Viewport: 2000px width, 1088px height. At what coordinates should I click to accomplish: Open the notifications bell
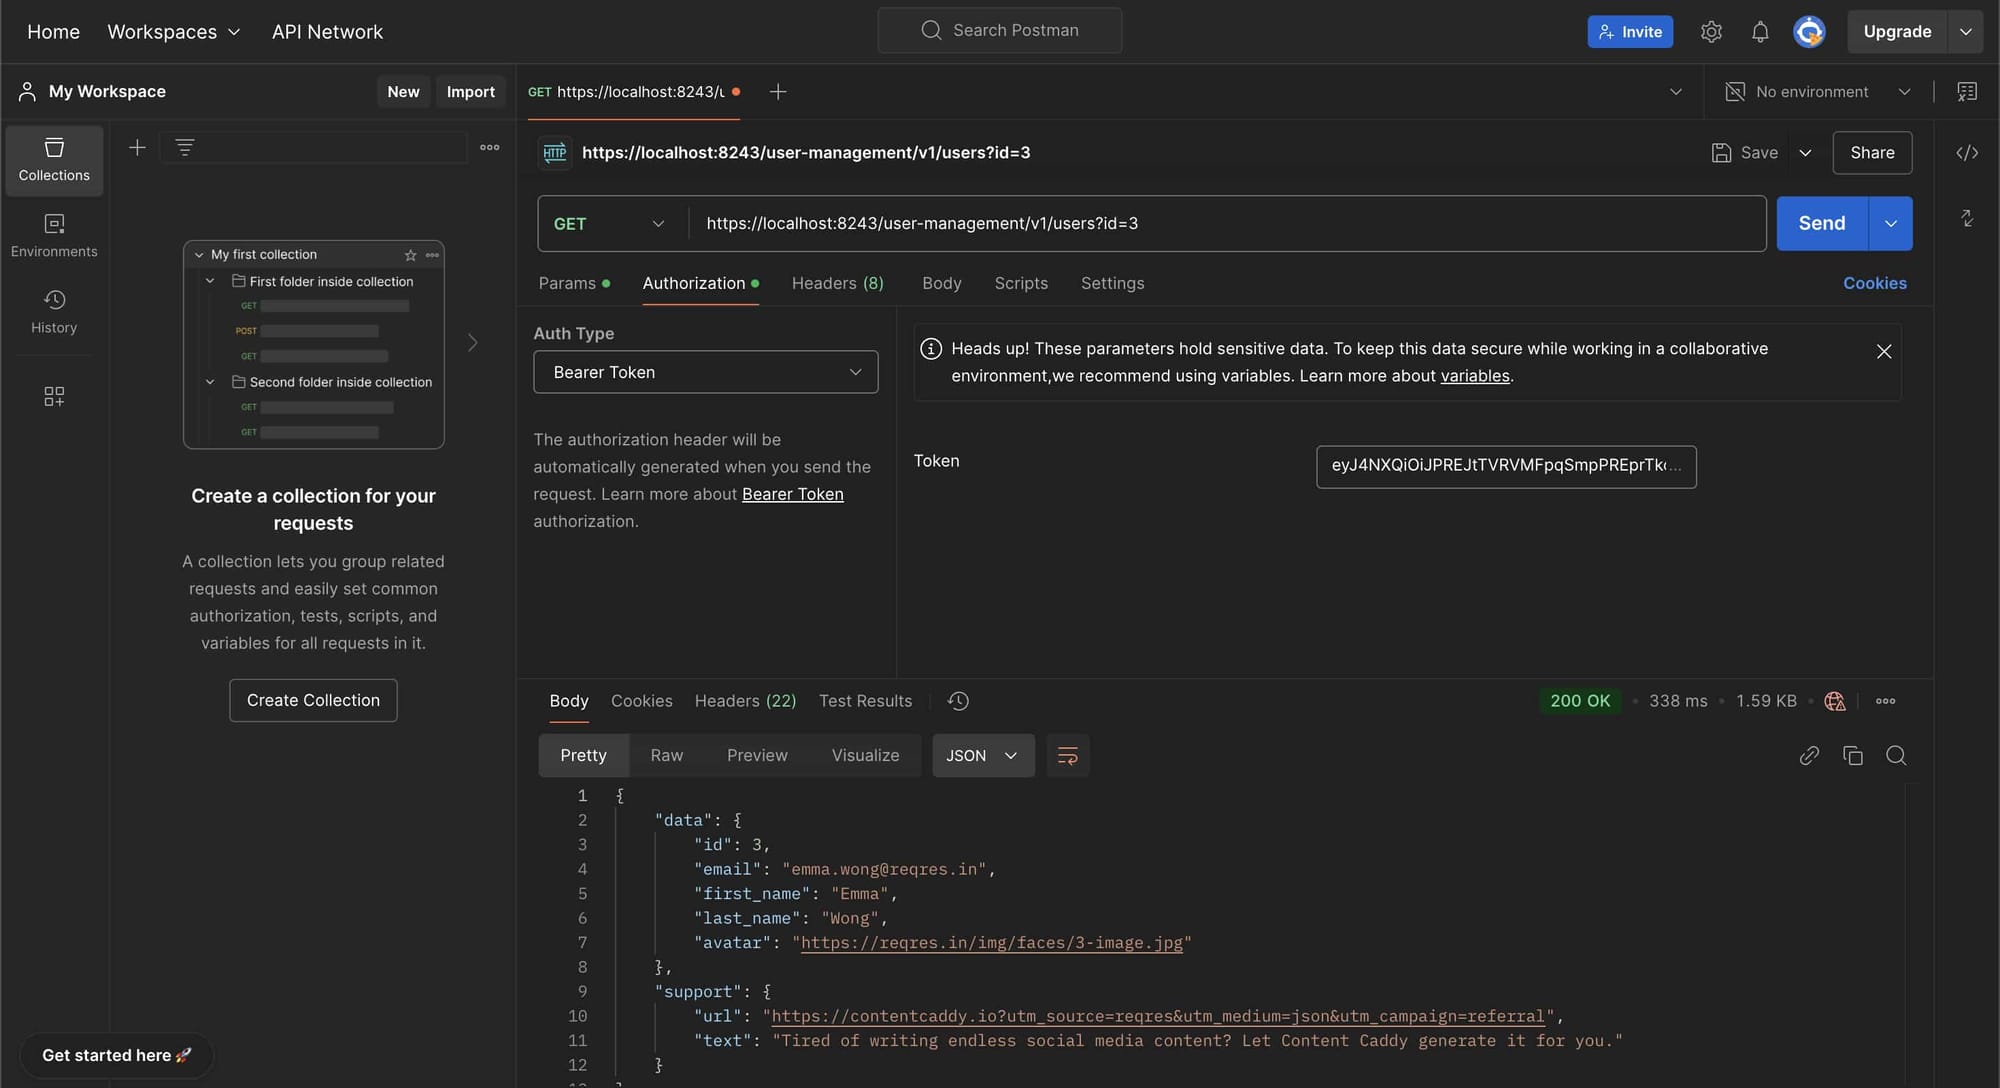coord(1760,32)
